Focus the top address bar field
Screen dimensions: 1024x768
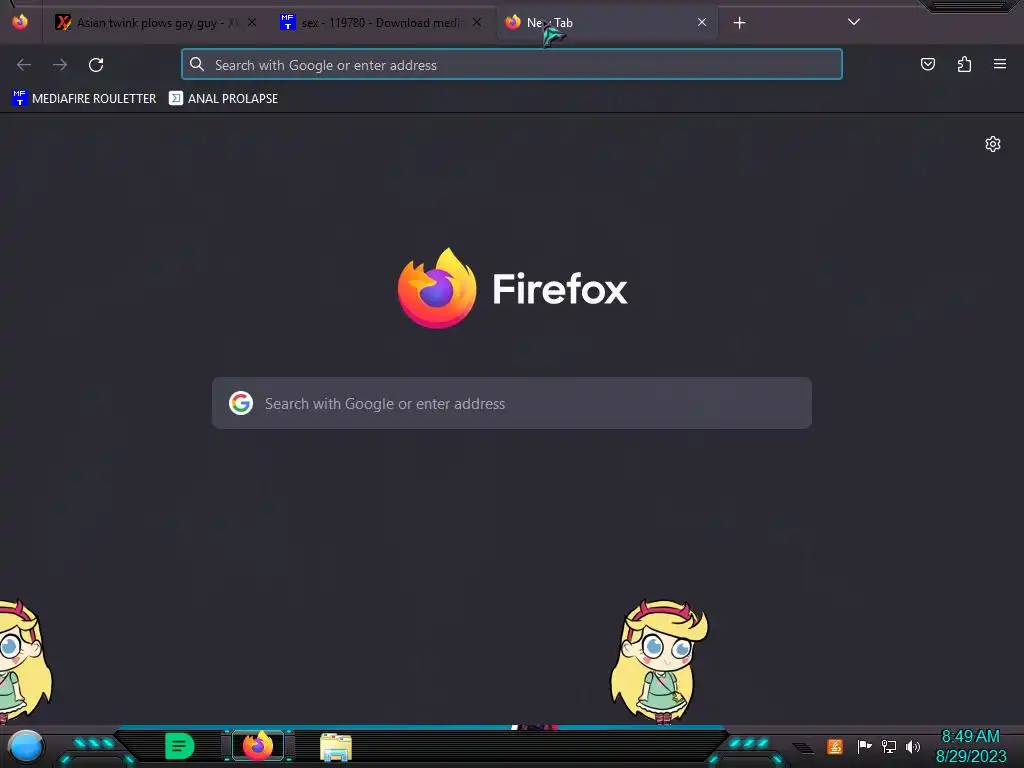512,65
